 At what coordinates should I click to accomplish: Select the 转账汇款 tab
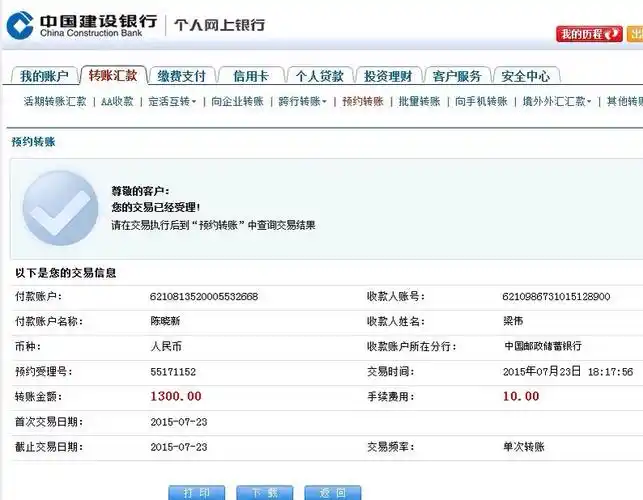click(113, 75)
